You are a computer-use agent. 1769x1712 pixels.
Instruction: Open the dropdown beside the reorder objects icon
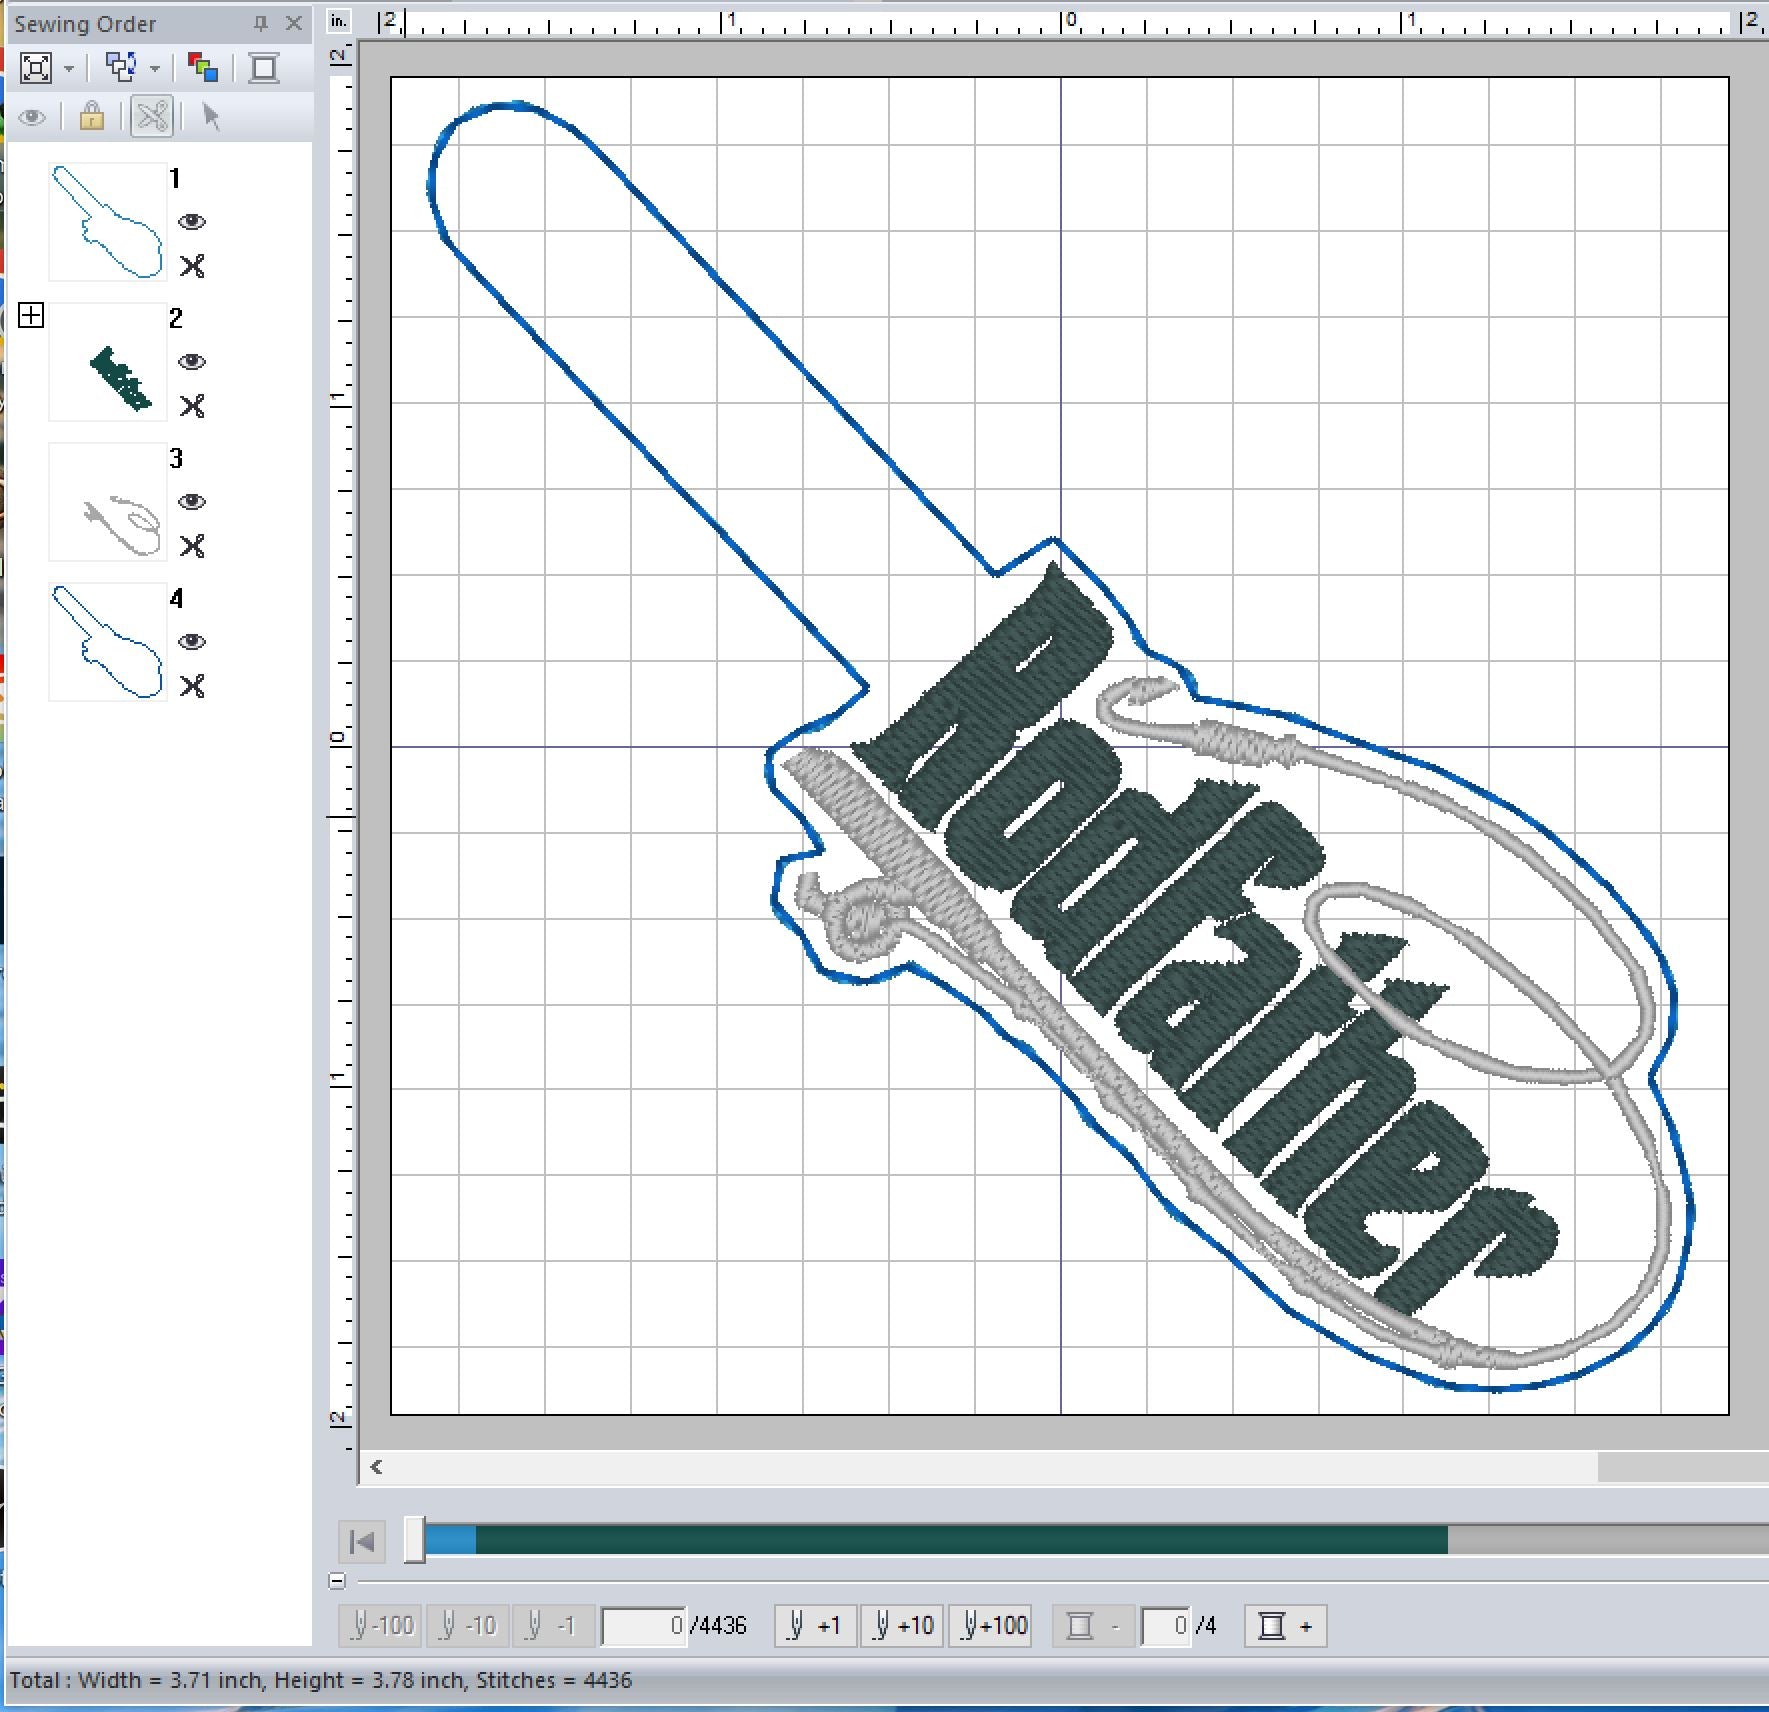coord(155,69)
